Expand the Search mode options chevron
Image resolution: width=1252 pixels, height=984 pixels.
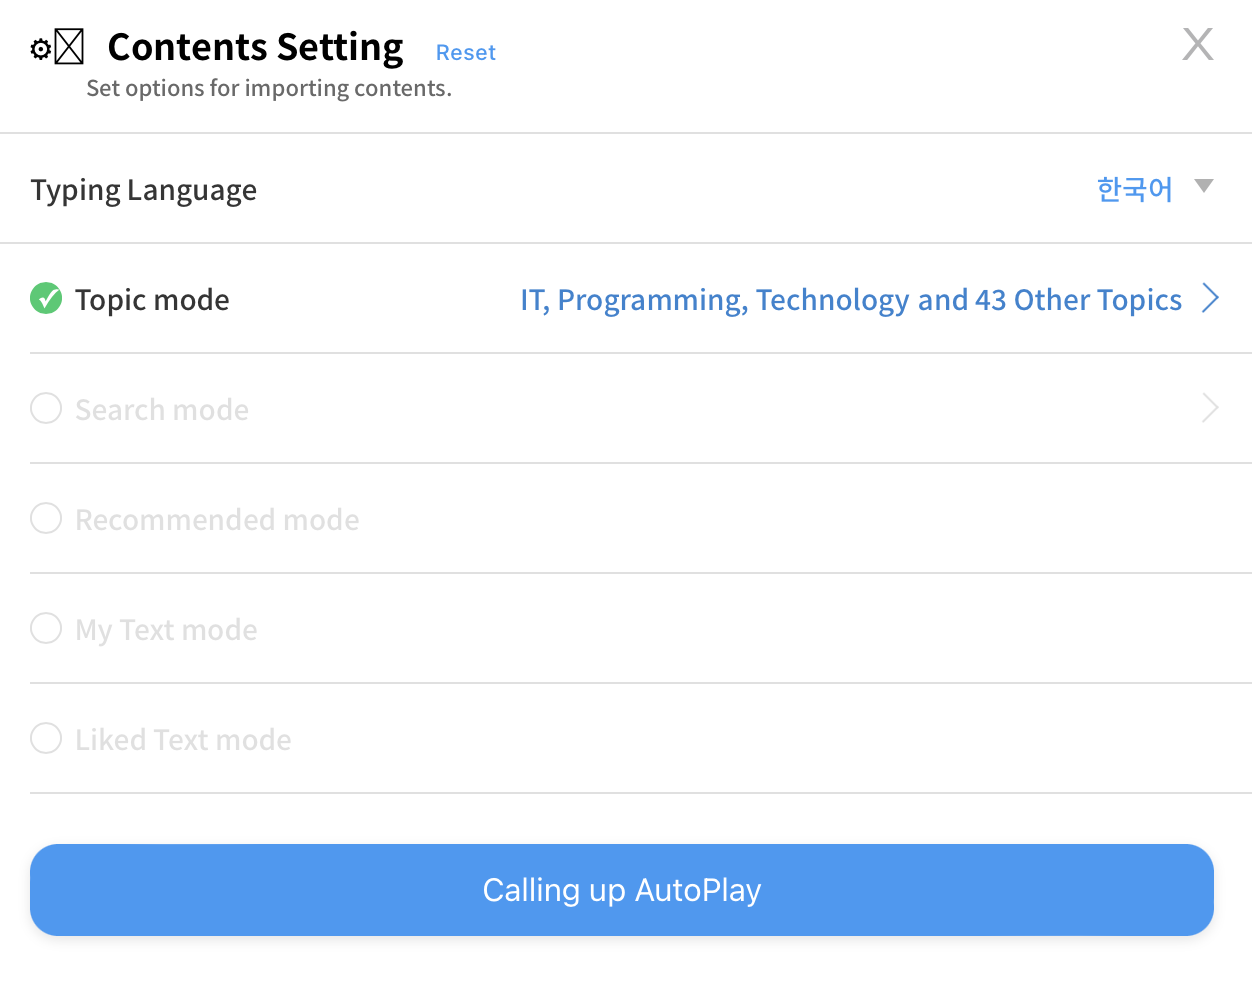(x=1211, y=408)
